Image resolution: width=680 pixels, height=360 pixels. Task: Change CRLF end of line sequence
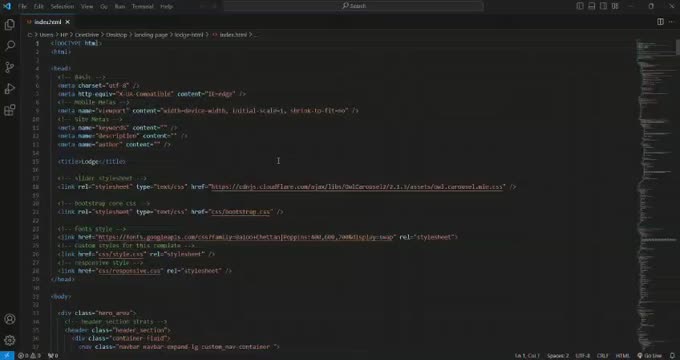[x=602, y=356]
